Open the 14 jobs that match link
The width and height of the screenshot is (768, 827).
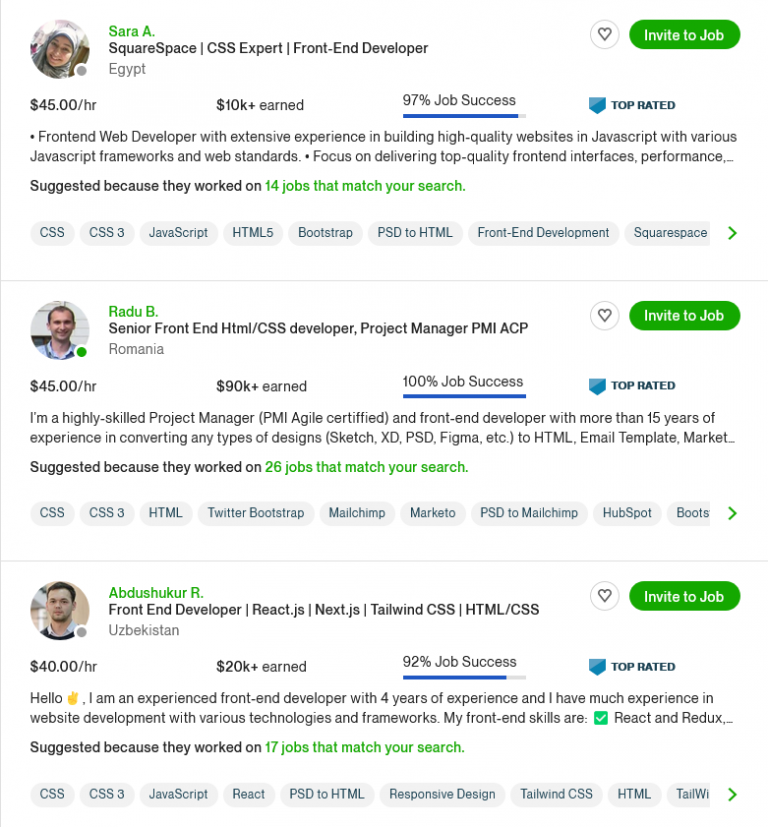pyautogui.click(x=365, y=186)
